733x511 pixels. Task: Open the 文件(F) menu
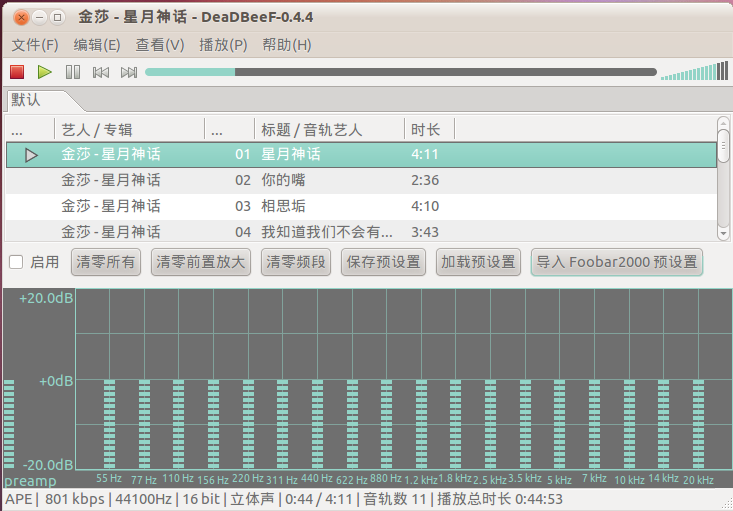[35, 45]
